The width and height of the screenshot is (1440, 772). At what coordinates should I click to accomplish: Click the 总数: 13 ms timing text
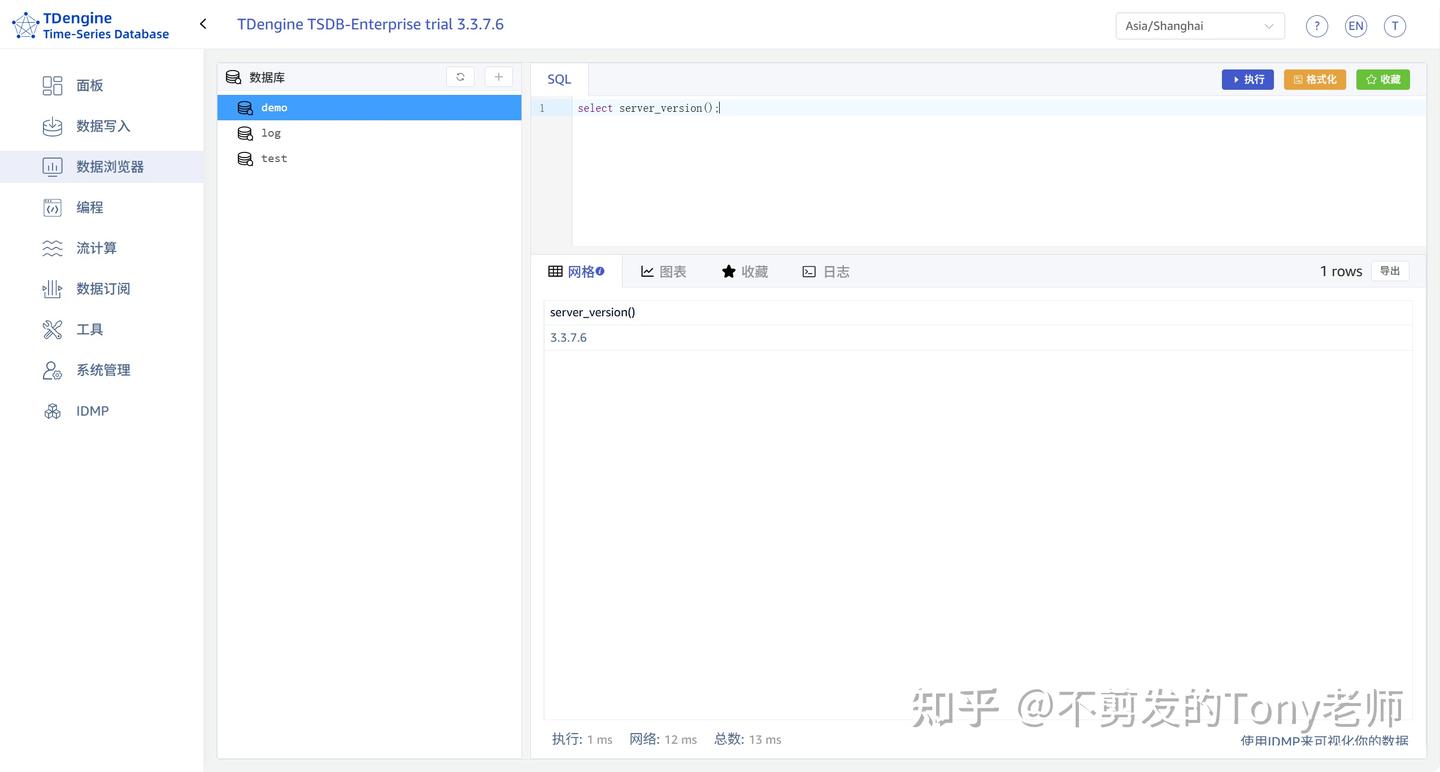coord(748,739)
